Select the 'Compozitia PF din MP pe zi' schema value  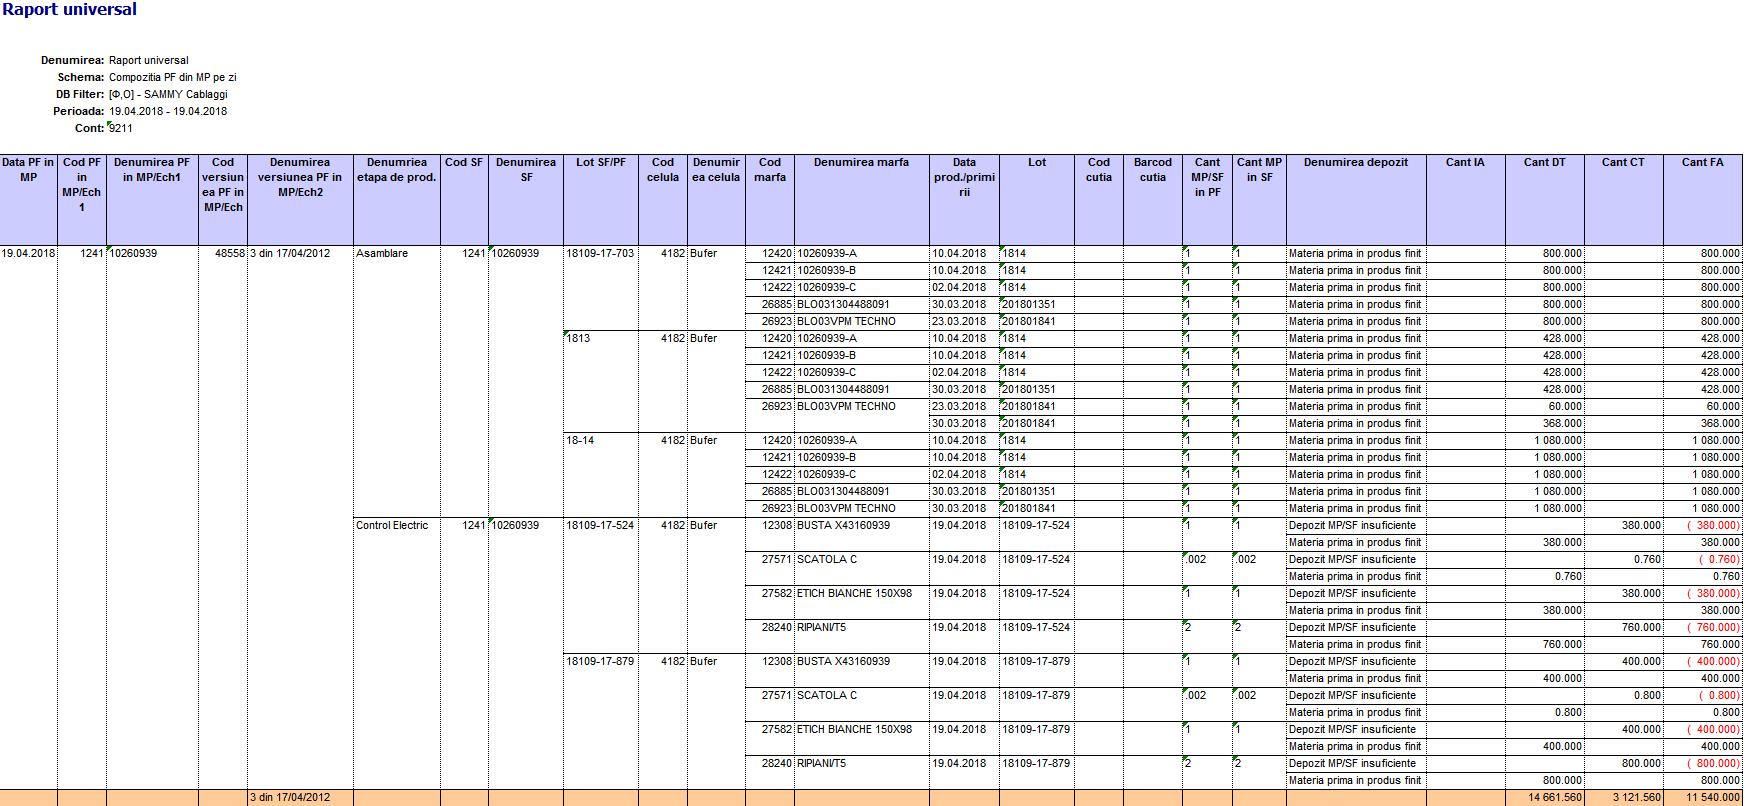coord(172,77)
